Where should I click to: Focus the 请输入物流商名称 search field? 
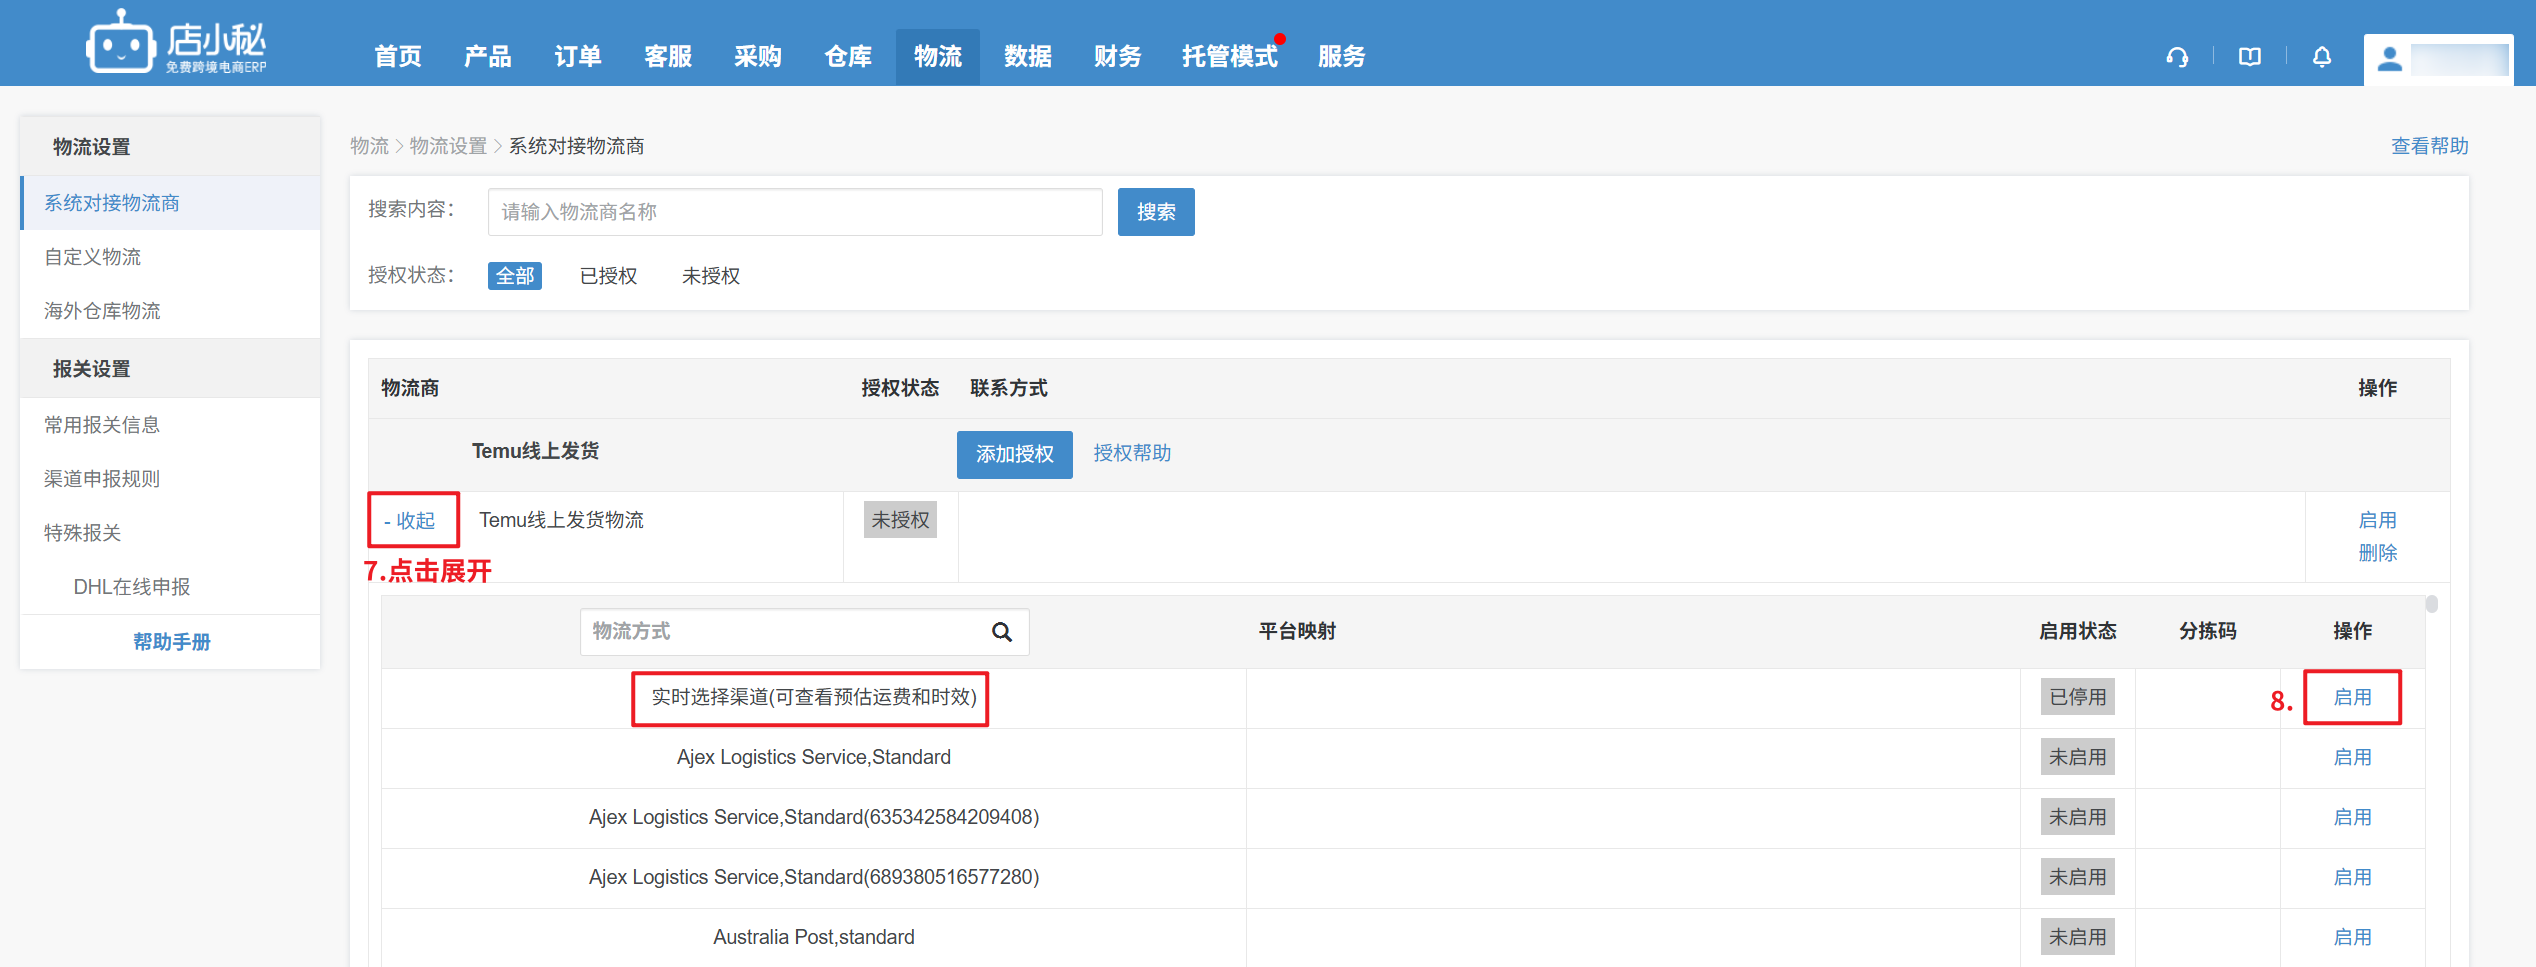coord(794,212)
